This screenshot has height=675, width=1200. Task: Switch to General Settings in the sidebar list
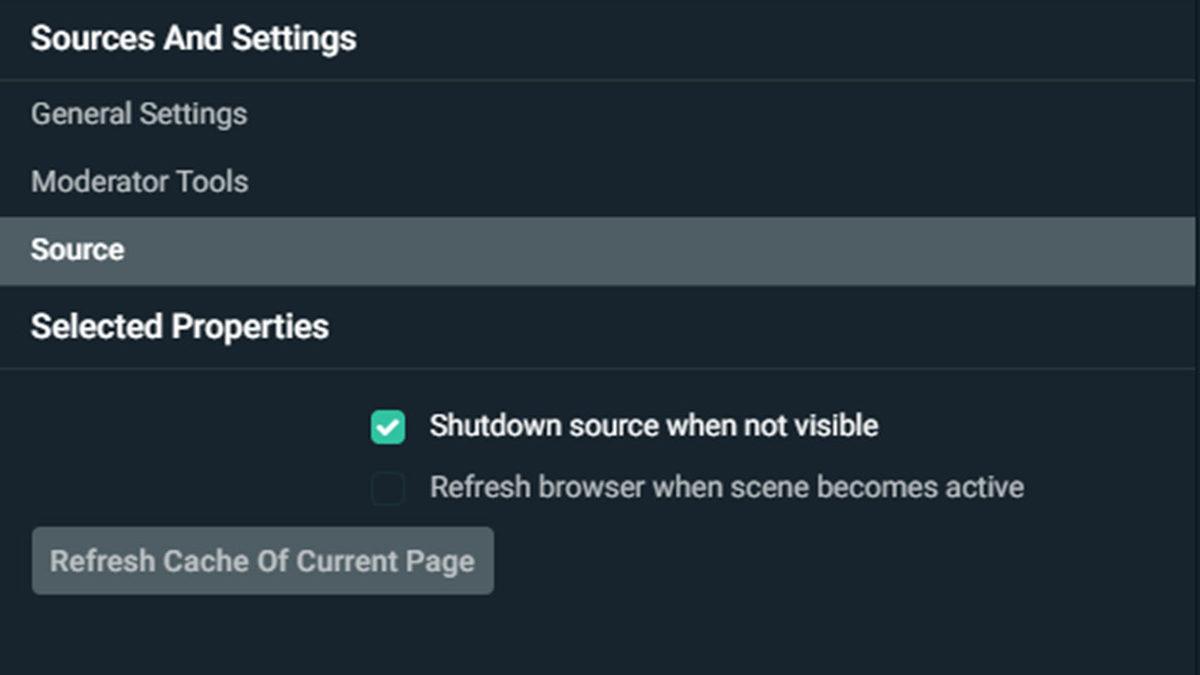pyautogui.click(x=139, y=114)
